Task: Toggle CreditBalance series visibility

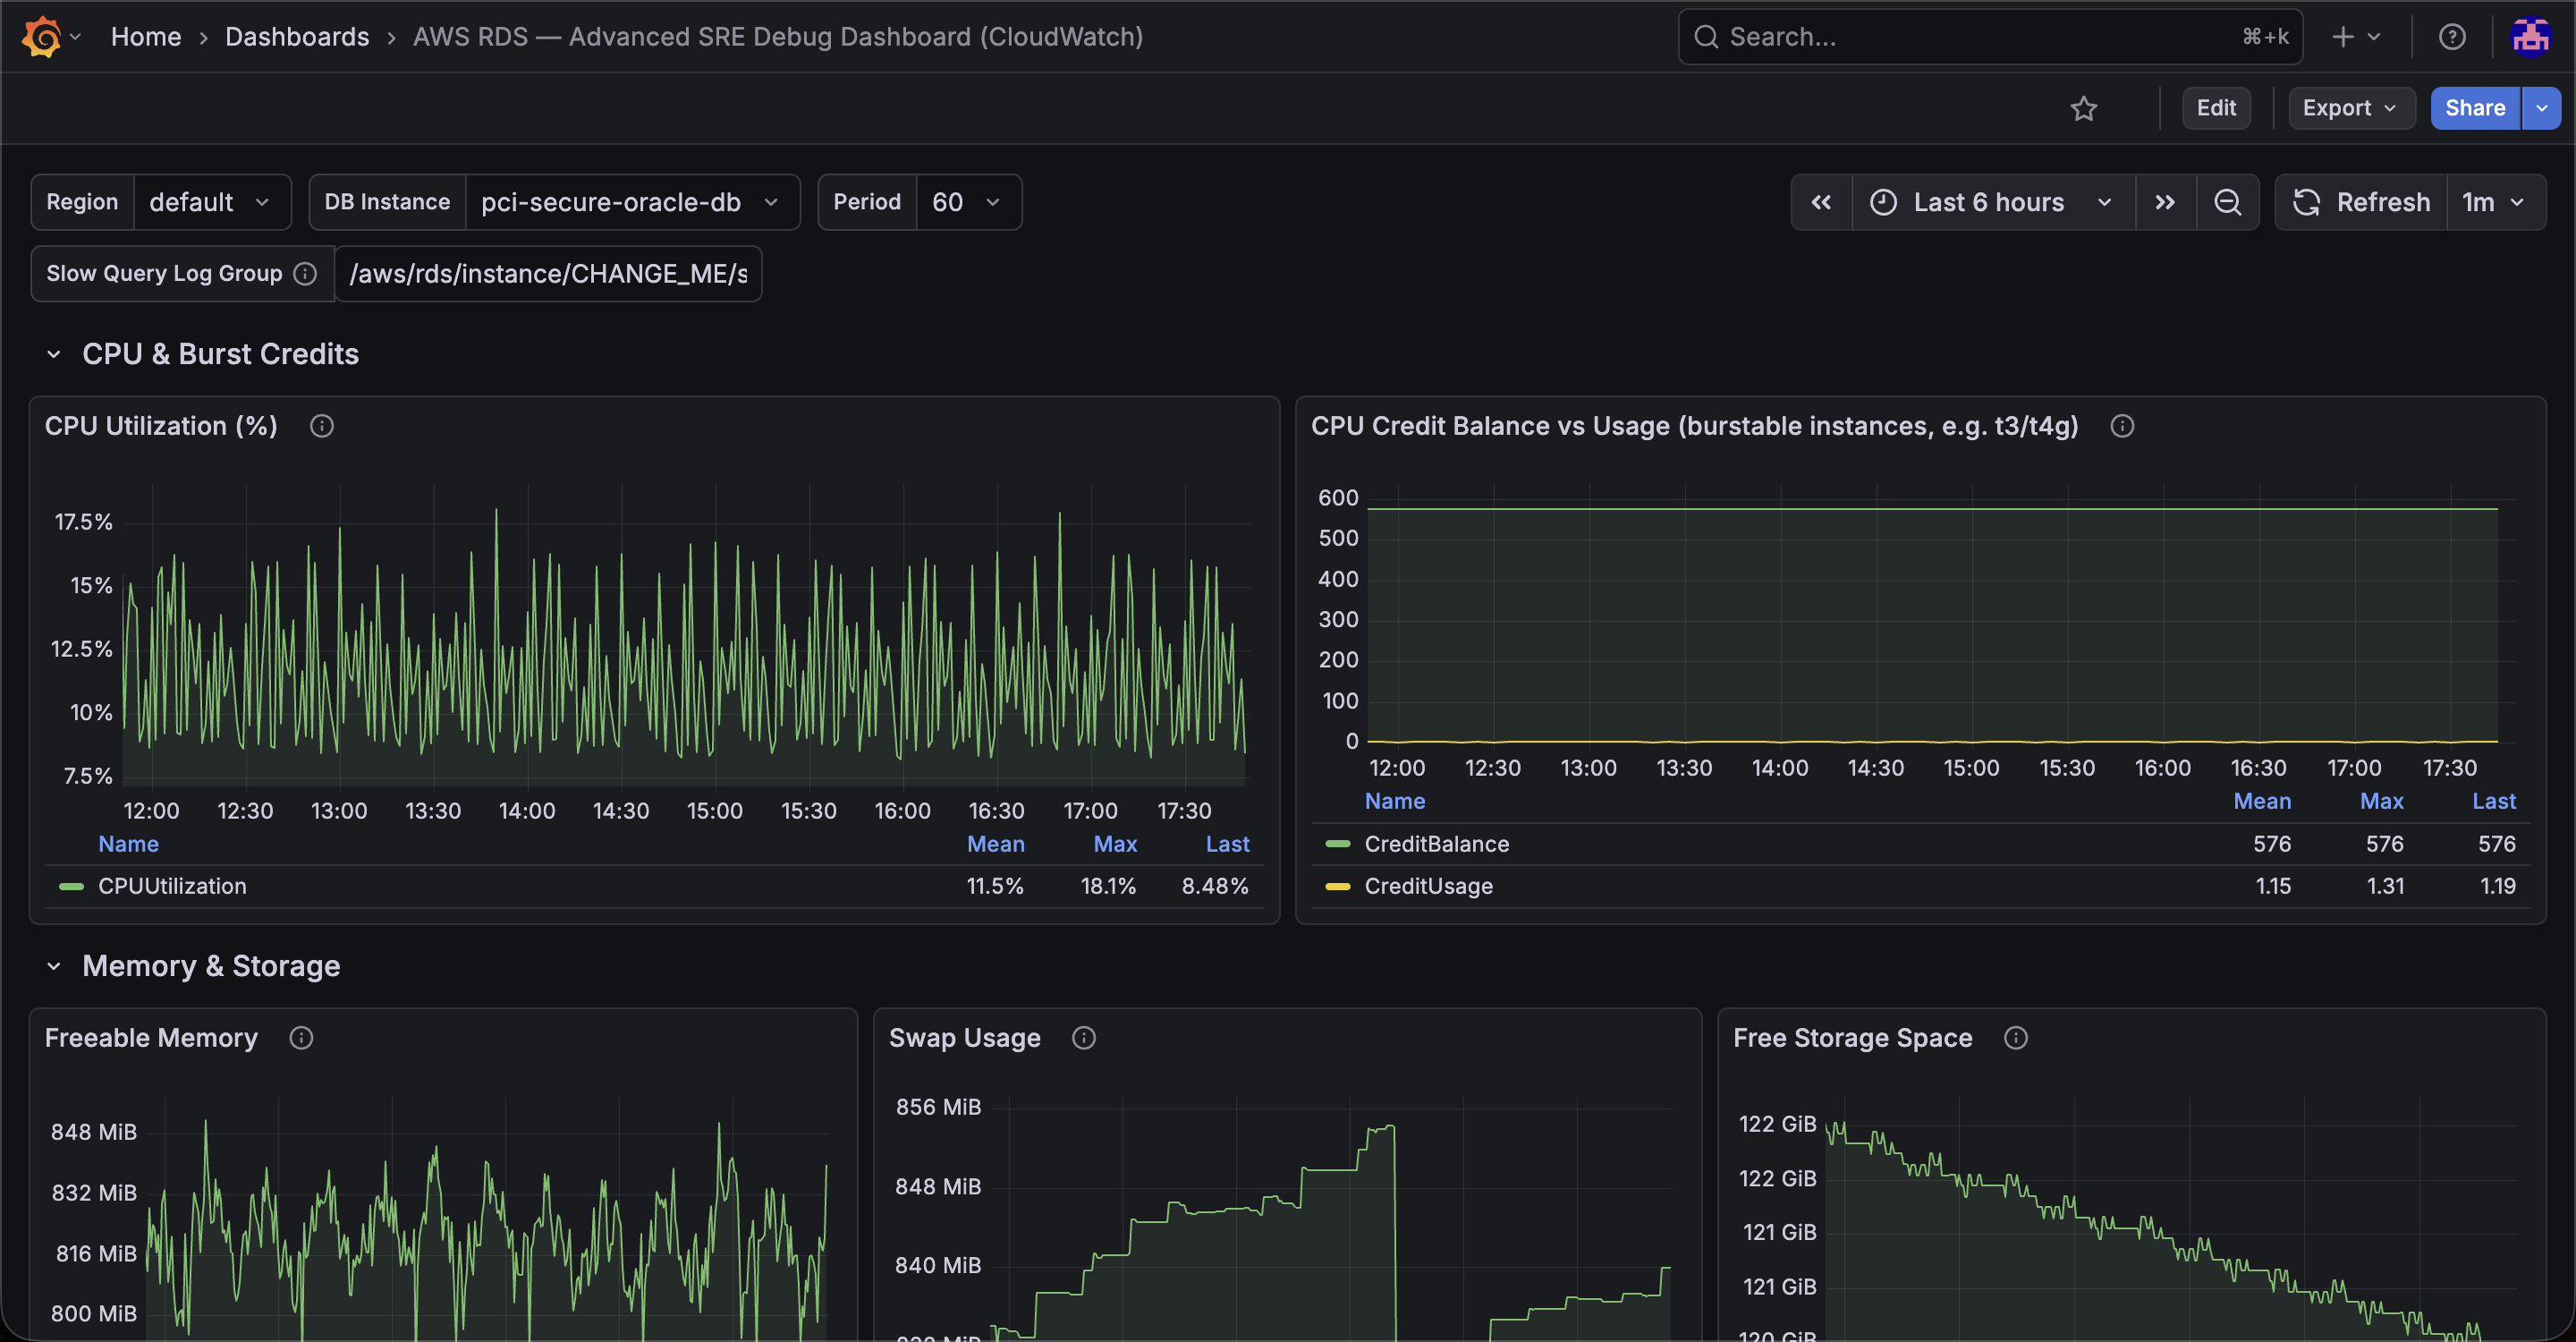Action: pos(1436,844)
